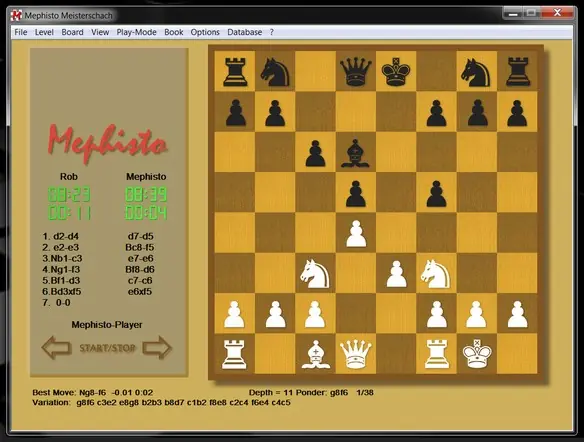Select the white knight on f3
This screenshot has height=442, width=584.
pyautogui.click(x=435, y=274)
